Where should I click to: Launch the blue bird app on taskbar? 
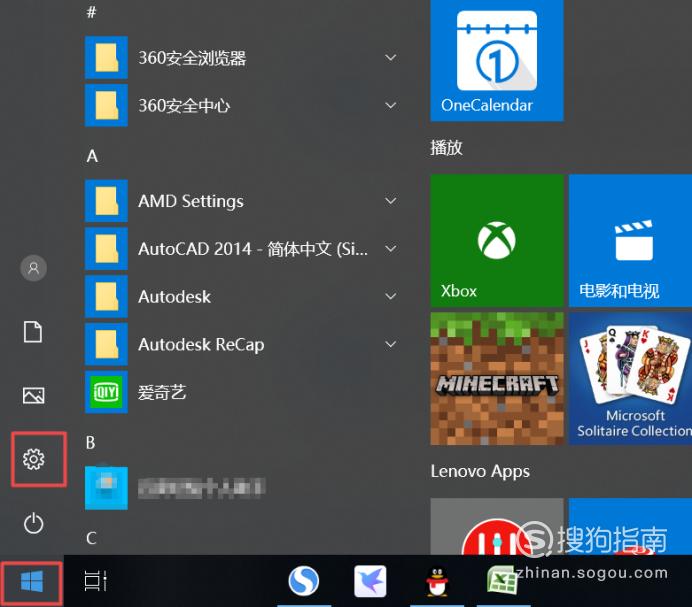(370, 581)
